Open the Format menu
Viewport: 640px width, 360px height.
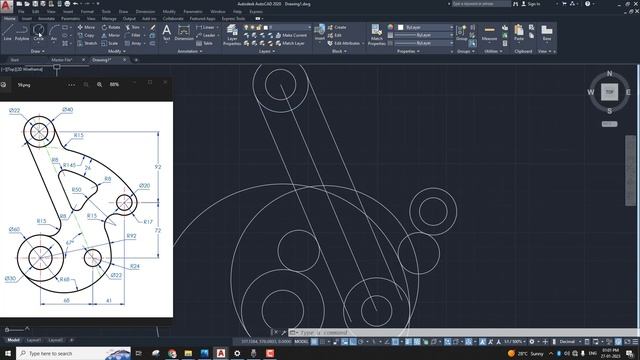pyautogui.click(x=87, y=11)
